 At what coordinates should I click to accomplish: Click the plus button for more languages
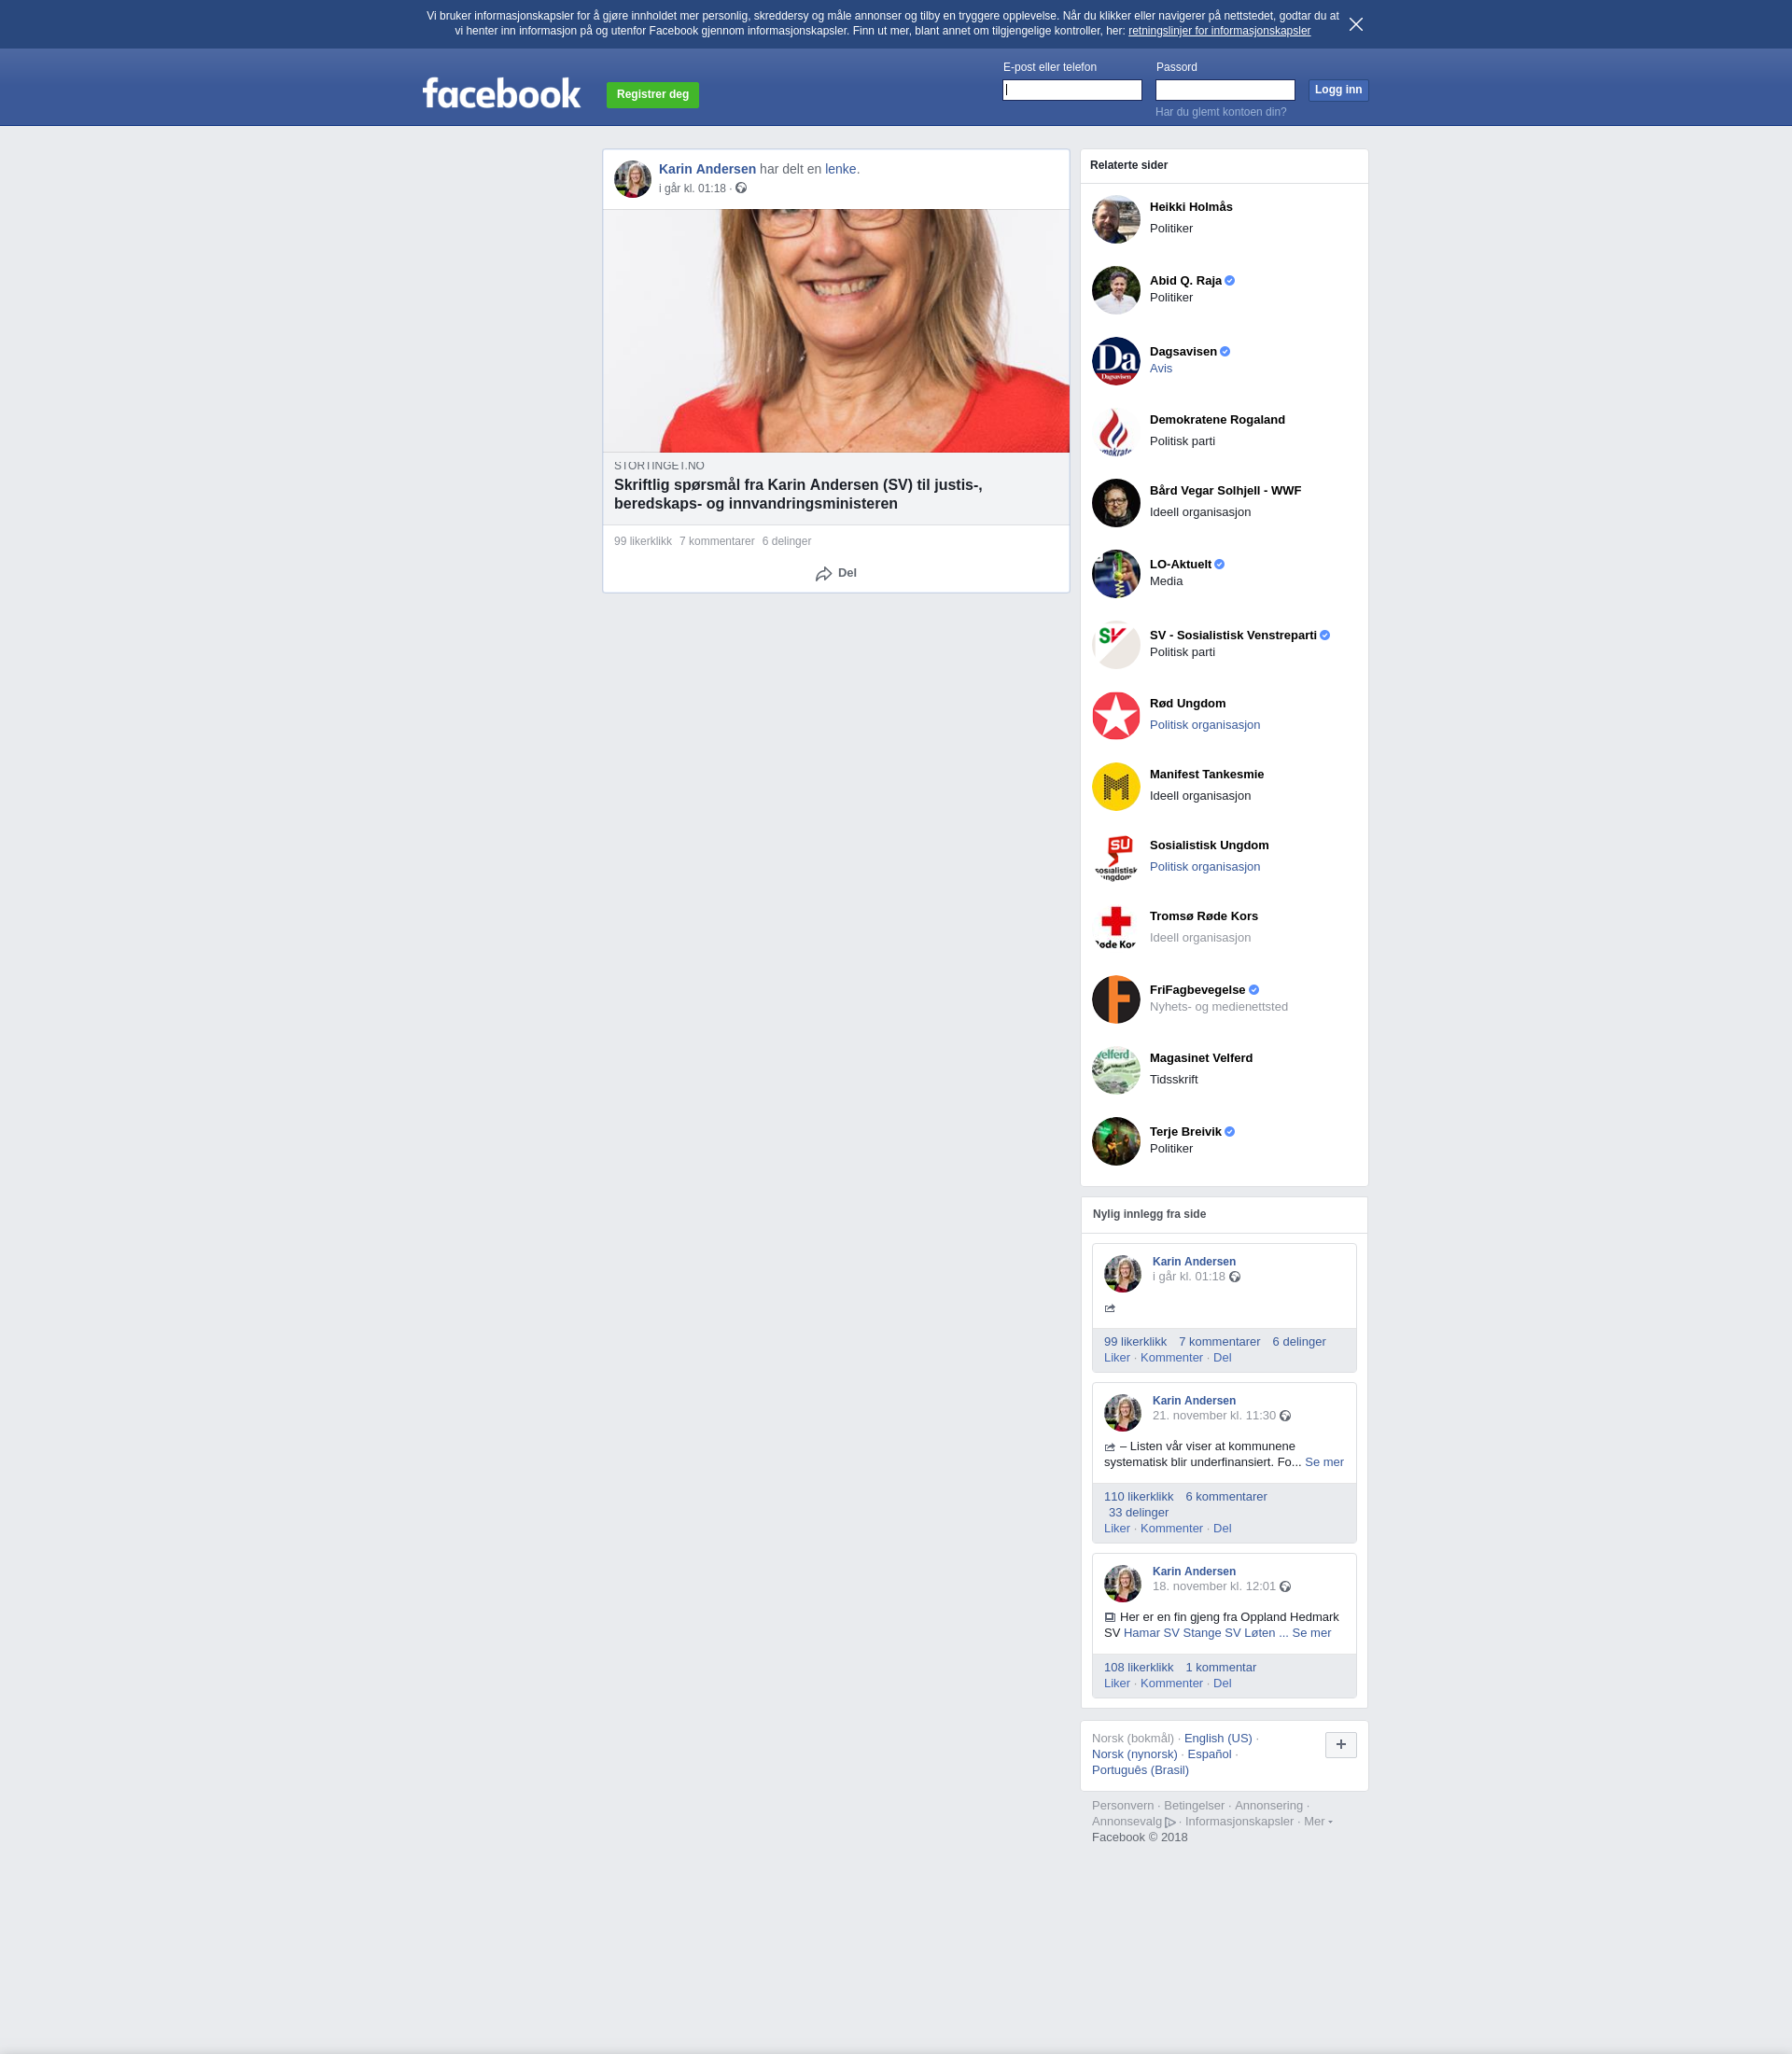[x=1340, y=1744]
